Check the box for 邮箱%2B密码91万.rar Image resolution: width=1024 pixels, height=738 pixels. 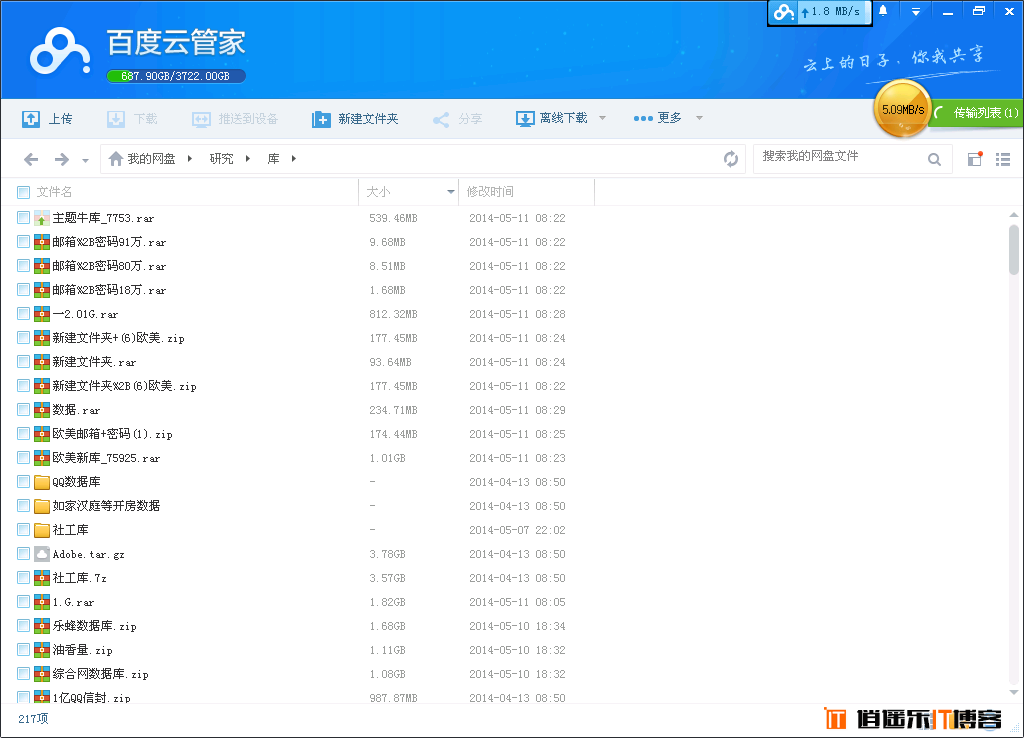(x=24, y=242)
